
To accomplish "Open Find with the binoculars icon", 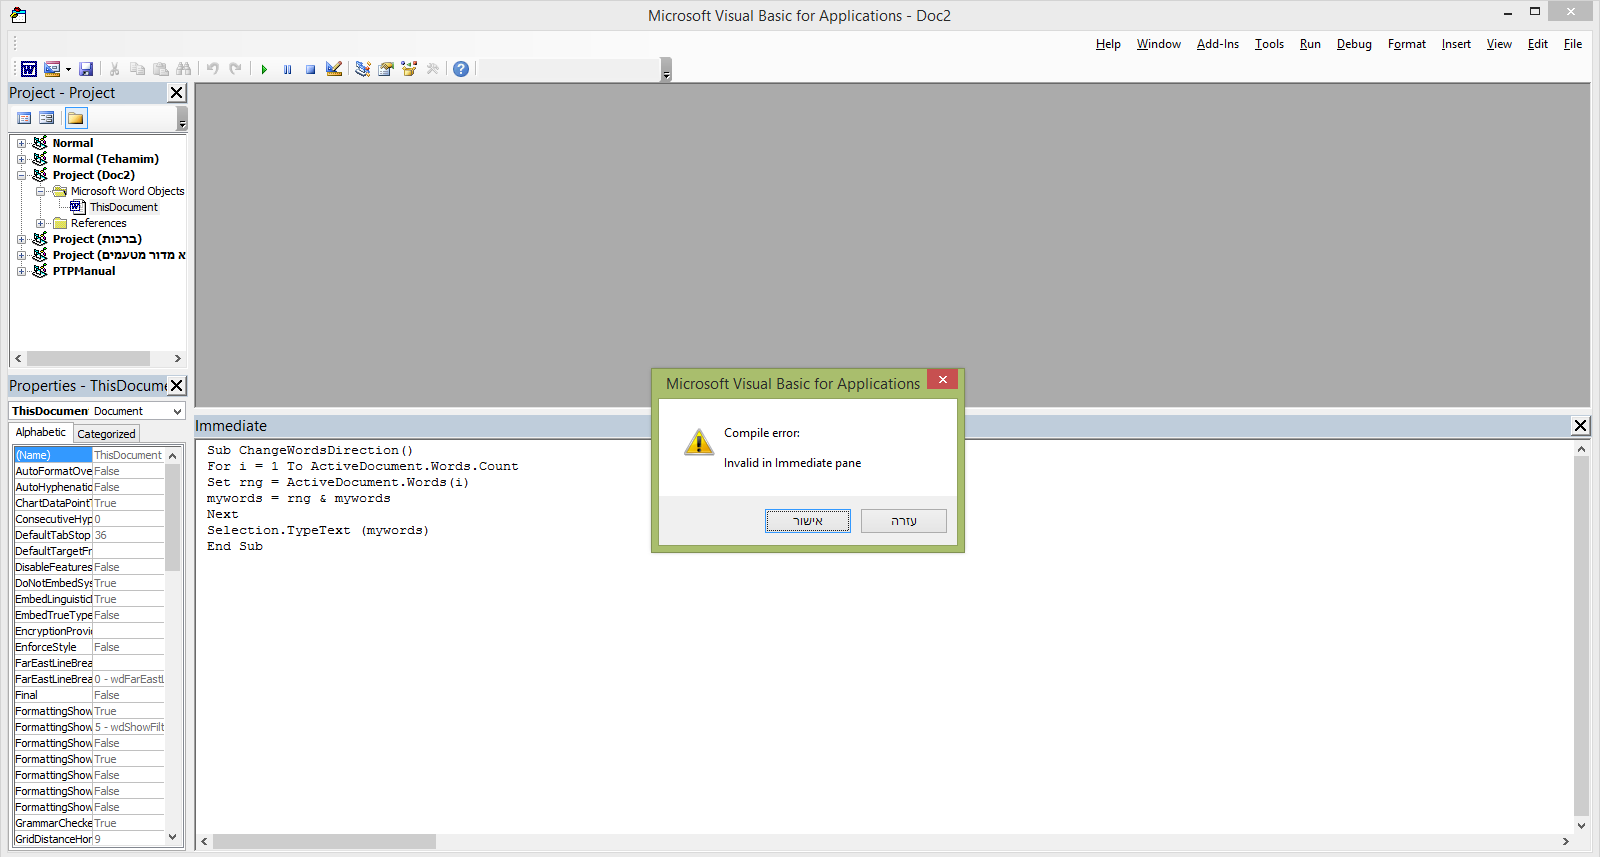I will tap(184, 69).
